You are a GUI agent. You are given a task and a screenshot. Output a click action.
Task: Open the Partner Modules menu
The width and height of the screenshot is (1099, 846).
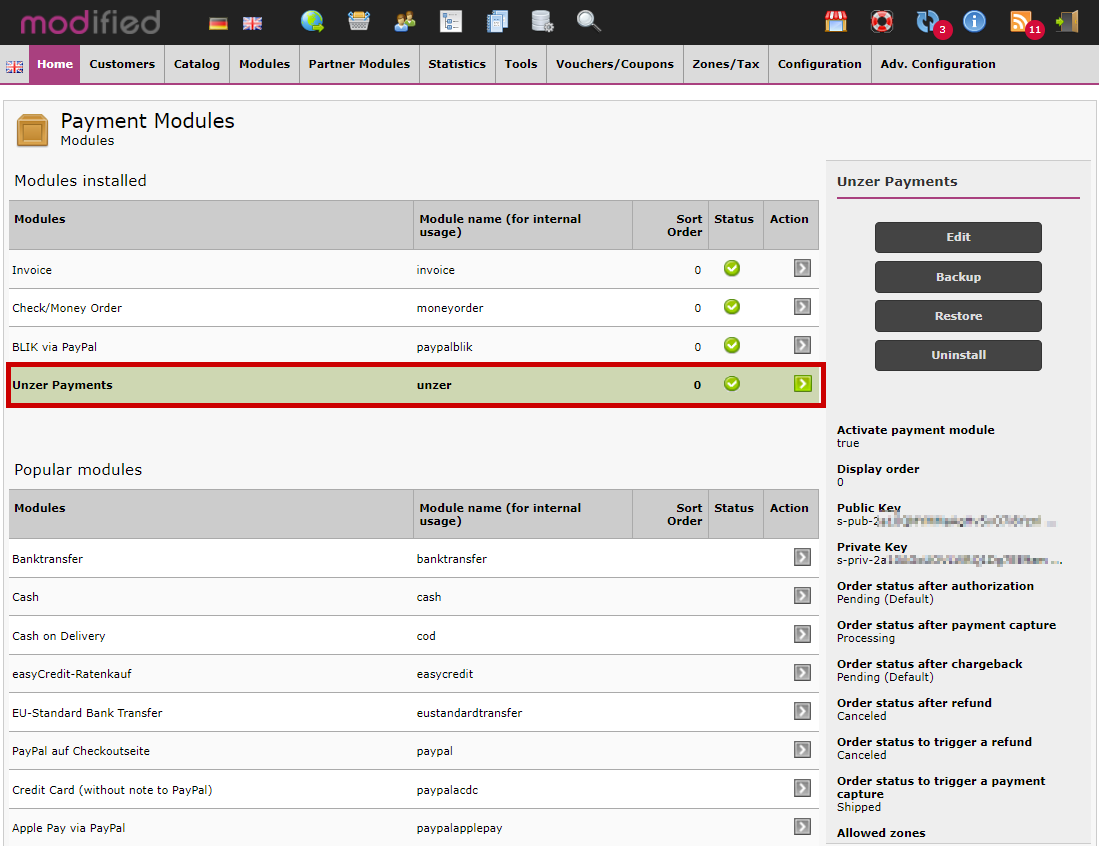point(360,64)
